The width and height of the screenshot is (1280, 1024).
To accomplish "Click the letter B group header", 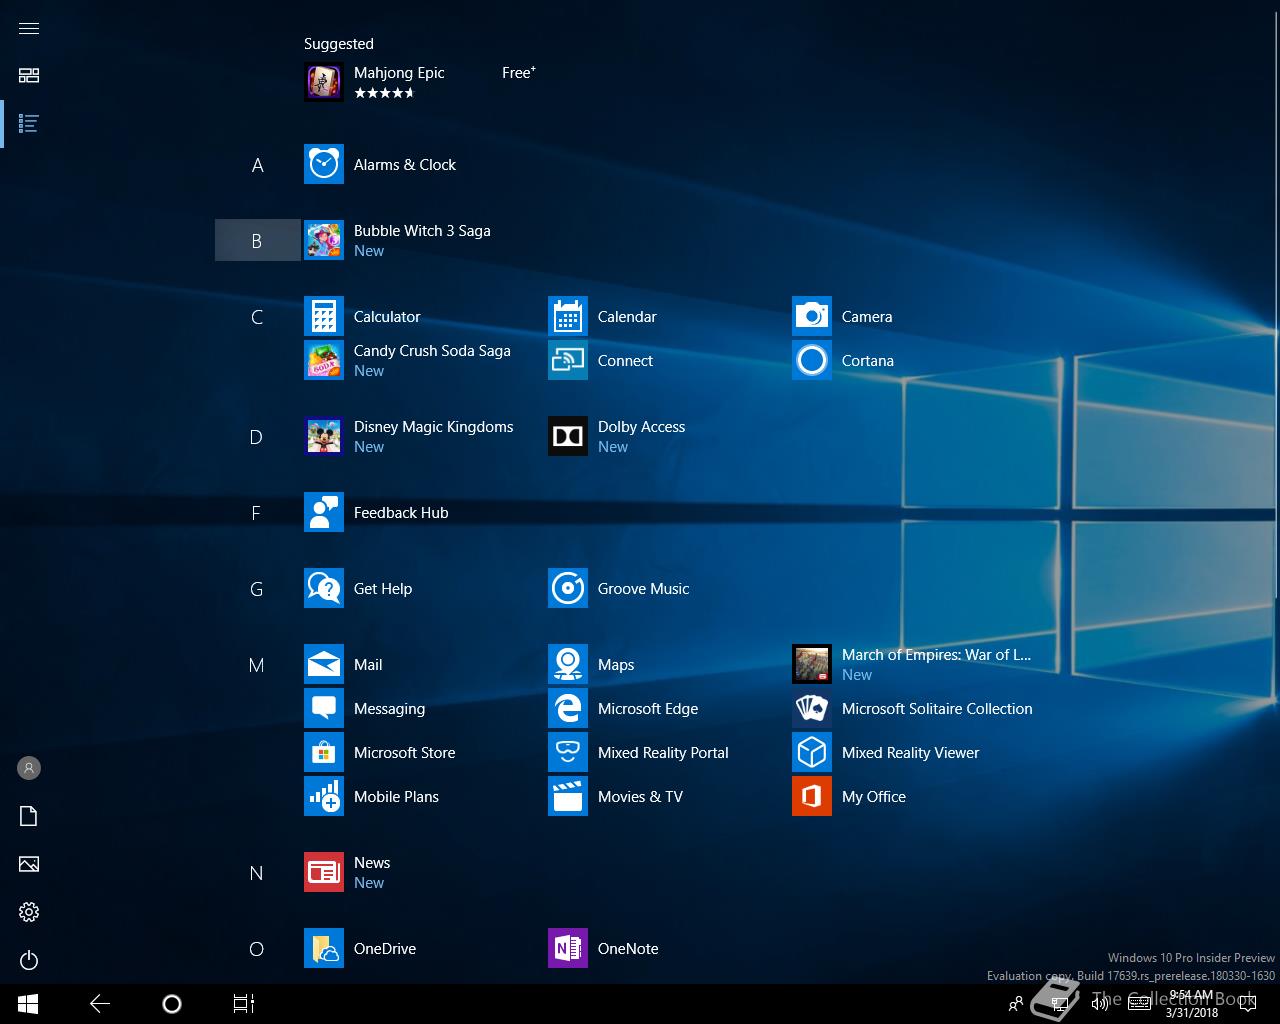I will coord(257,240).
